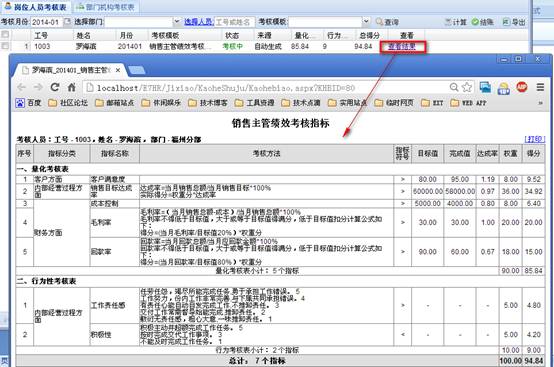Image resolution: width=554 pixels, height=367 pixels.
Task: Click the 考核中 status cell
Action: click(x=232, y=46)
